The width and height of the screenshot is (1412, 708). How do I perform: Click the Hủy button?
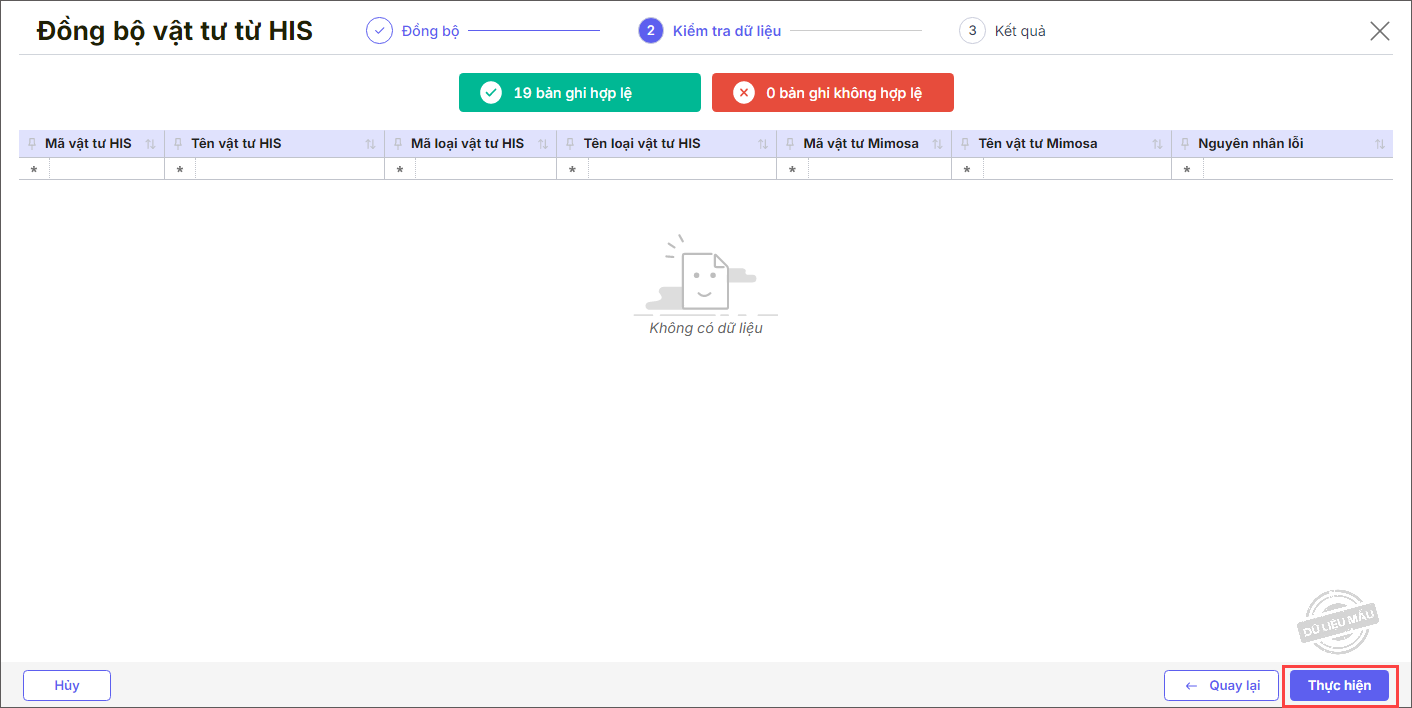(x=67, y=686)
